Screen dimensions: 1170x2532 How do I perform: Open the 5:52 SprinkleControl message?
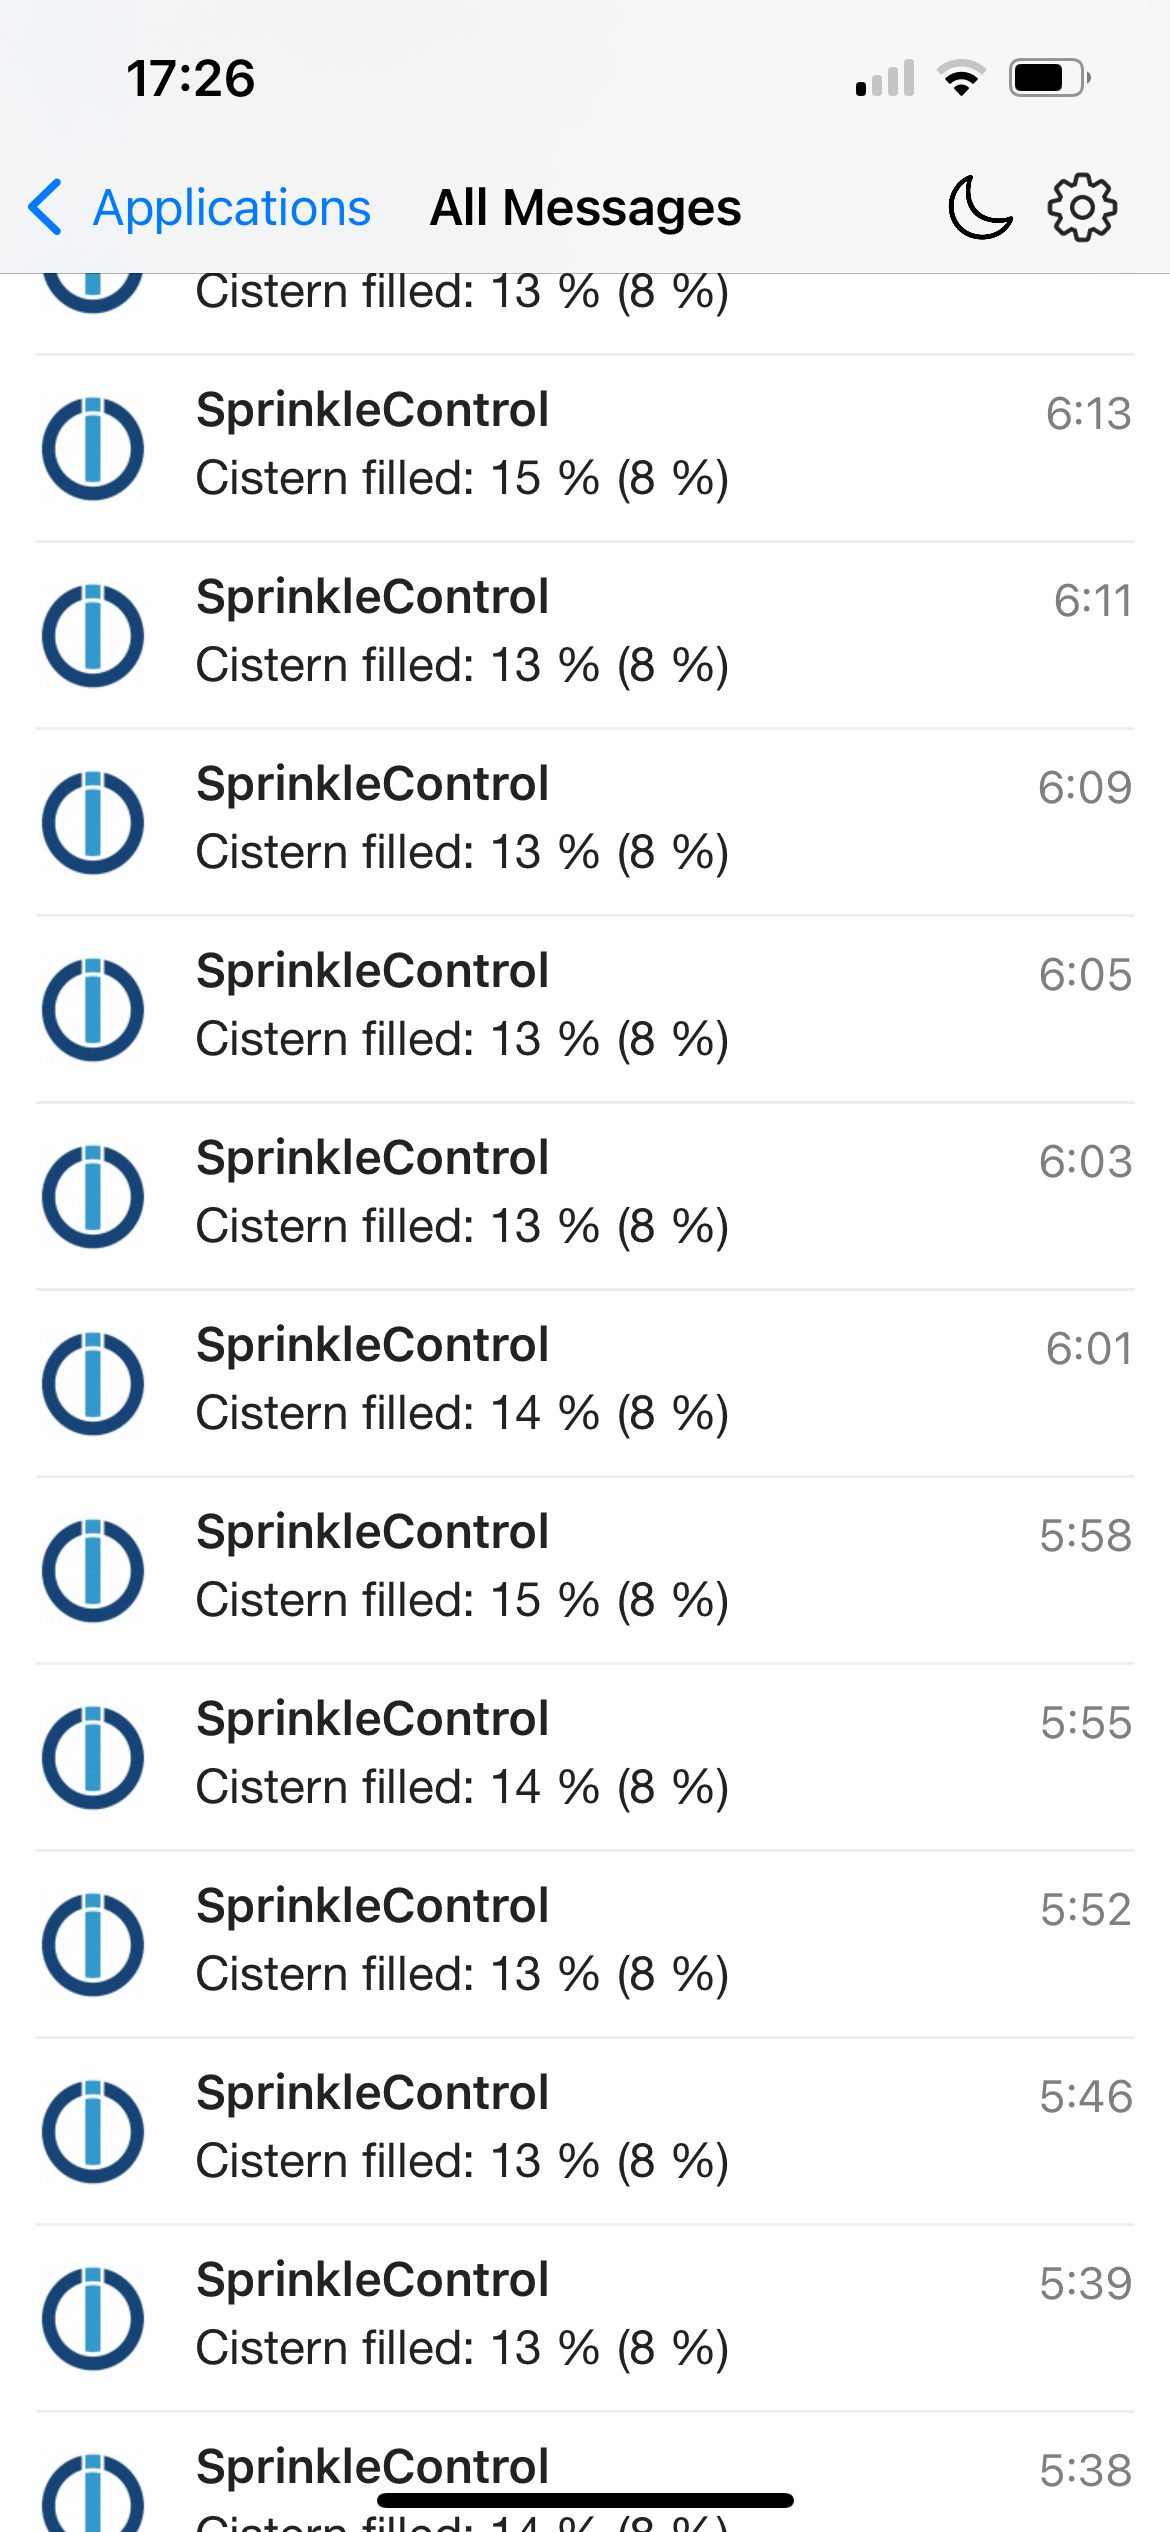[x=585, y=1944]
